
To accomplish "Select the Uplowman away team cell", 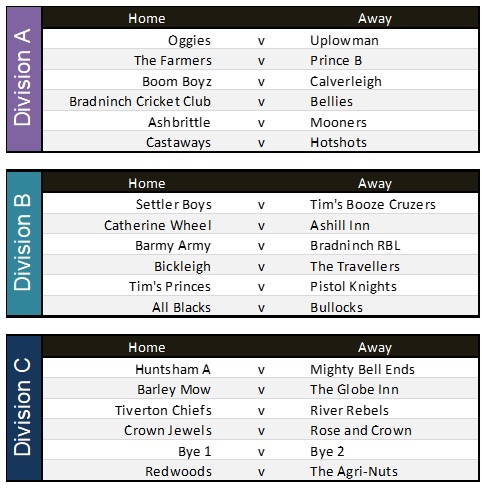I will [x=344, y=41].
